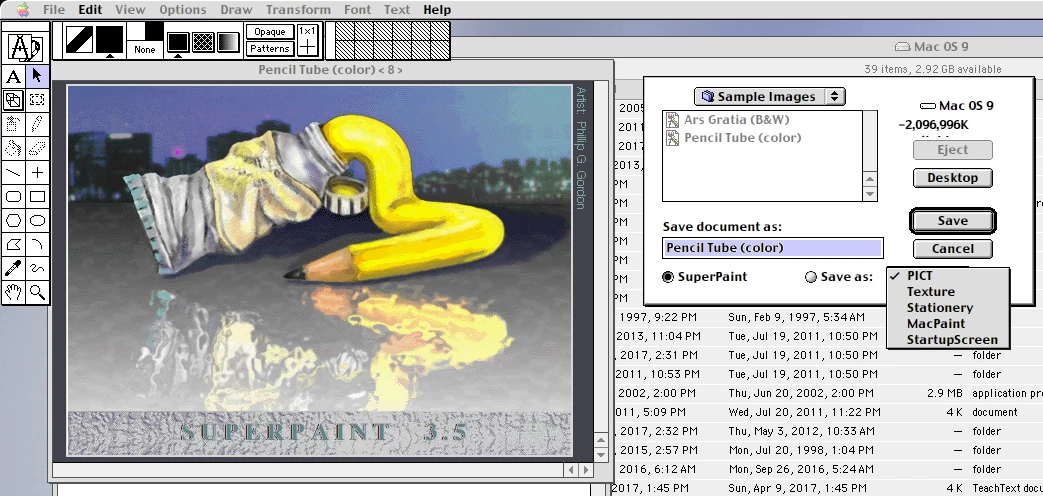Click the Pencil Tube (color) filename field

[x=773, y=247]
